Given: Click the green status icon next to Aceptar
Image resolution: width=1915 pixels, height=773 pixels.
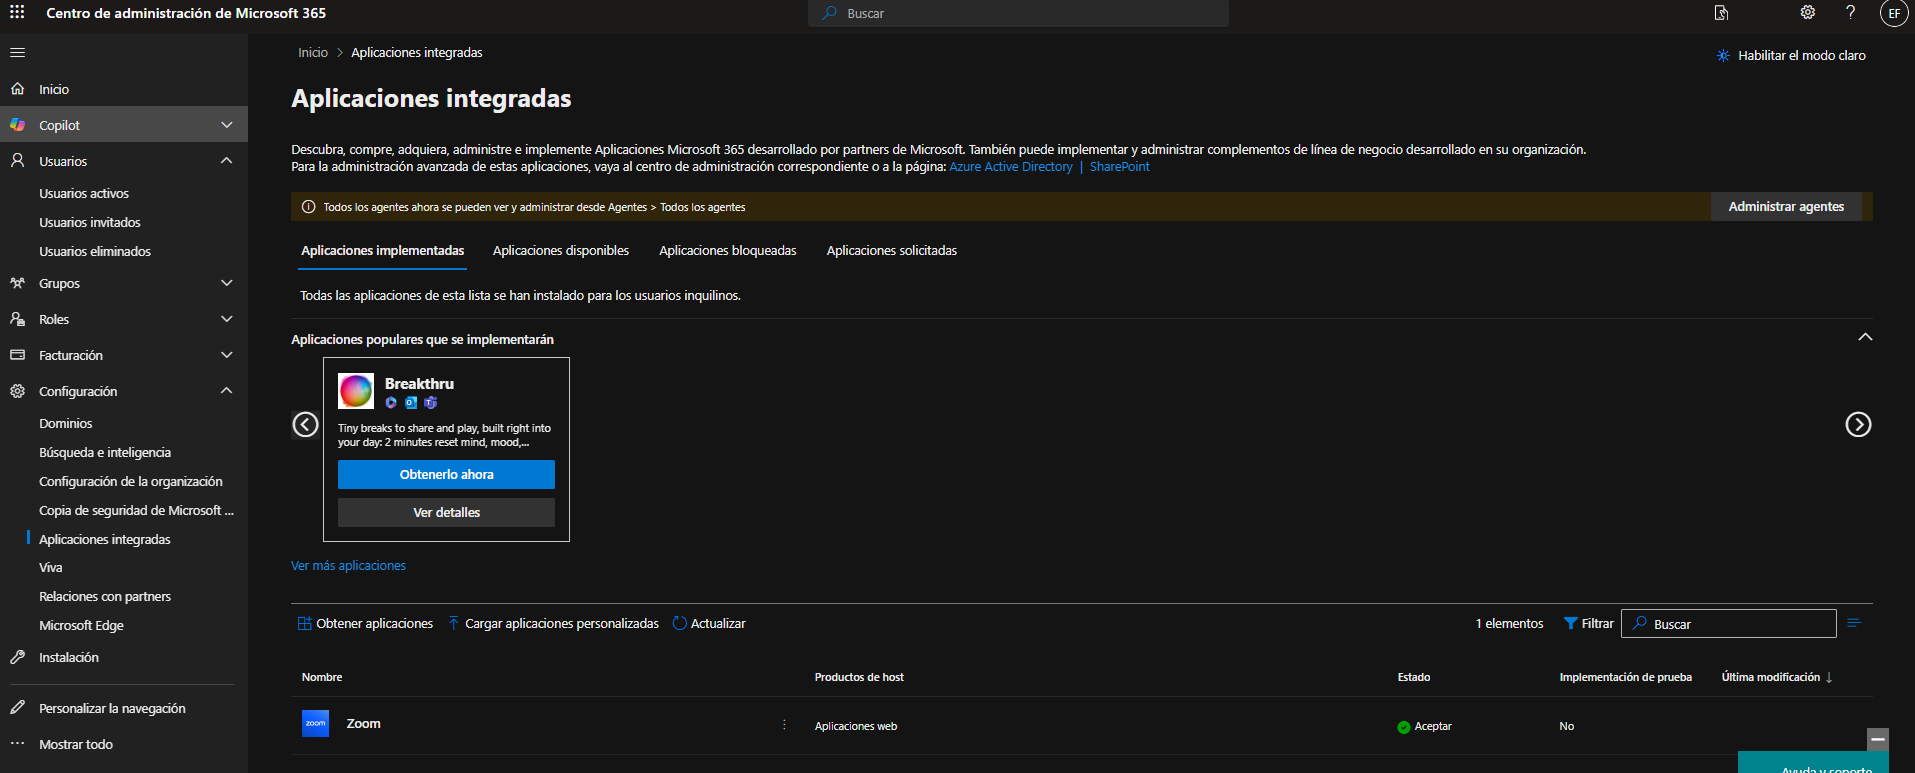Looking at the screenshot, I should click(1404, 727).
